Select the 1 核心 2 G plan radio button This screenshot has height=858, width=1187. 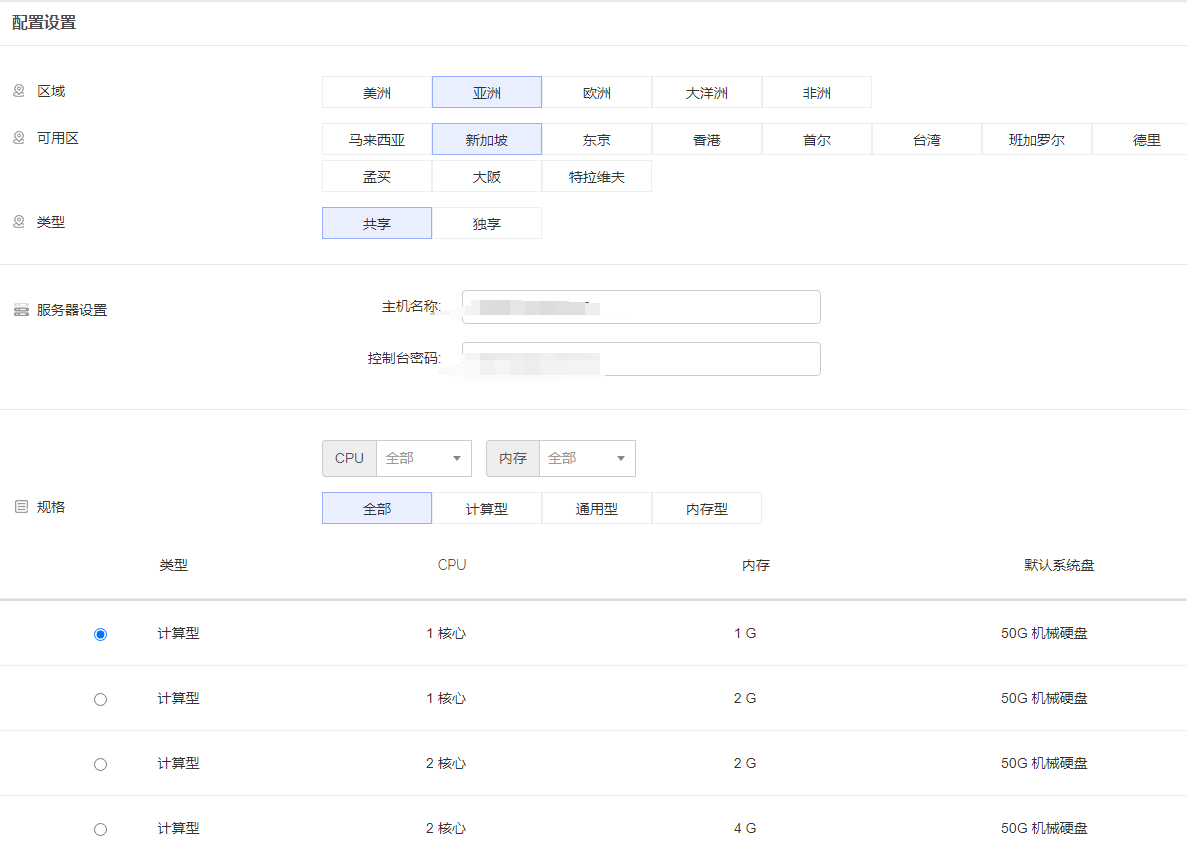[100, 699]
